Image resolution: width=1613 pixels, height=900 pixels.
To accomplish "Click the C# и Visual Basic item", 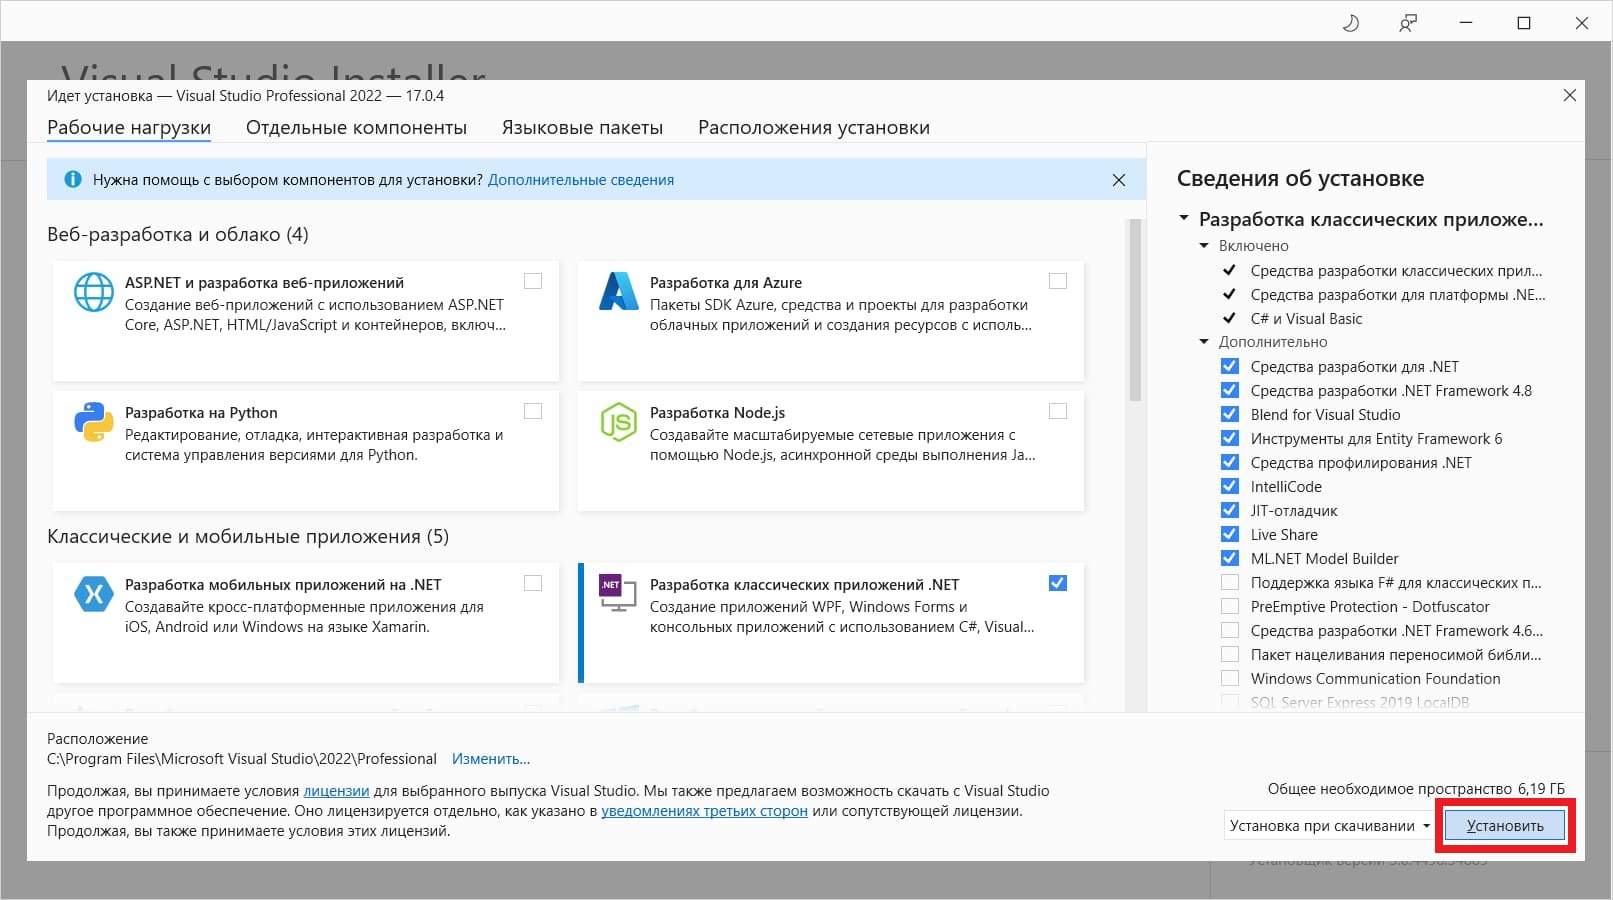I will click(x=1306, y=318).
